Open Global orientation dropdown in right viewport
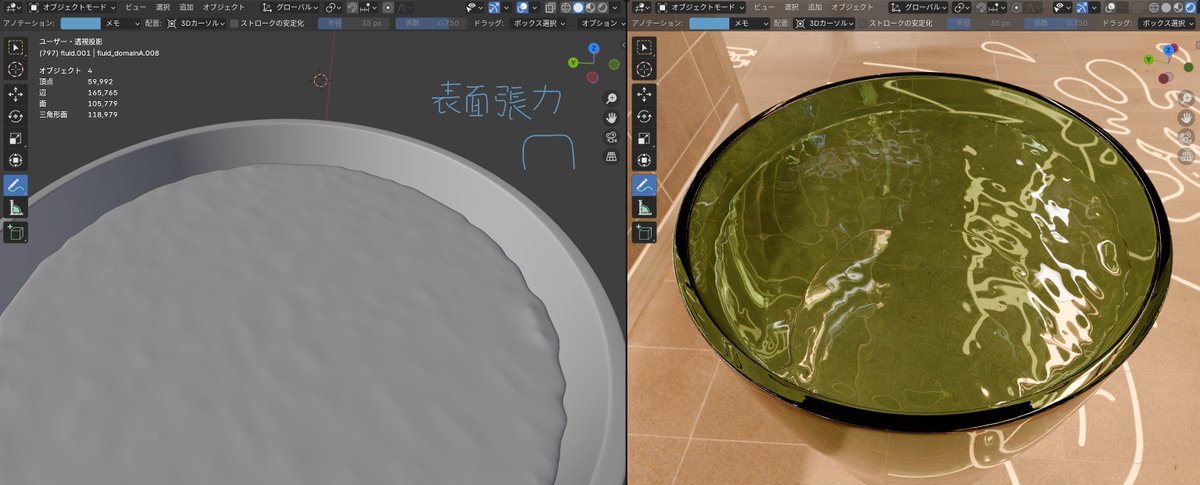1200x485 pixels. 918,7
